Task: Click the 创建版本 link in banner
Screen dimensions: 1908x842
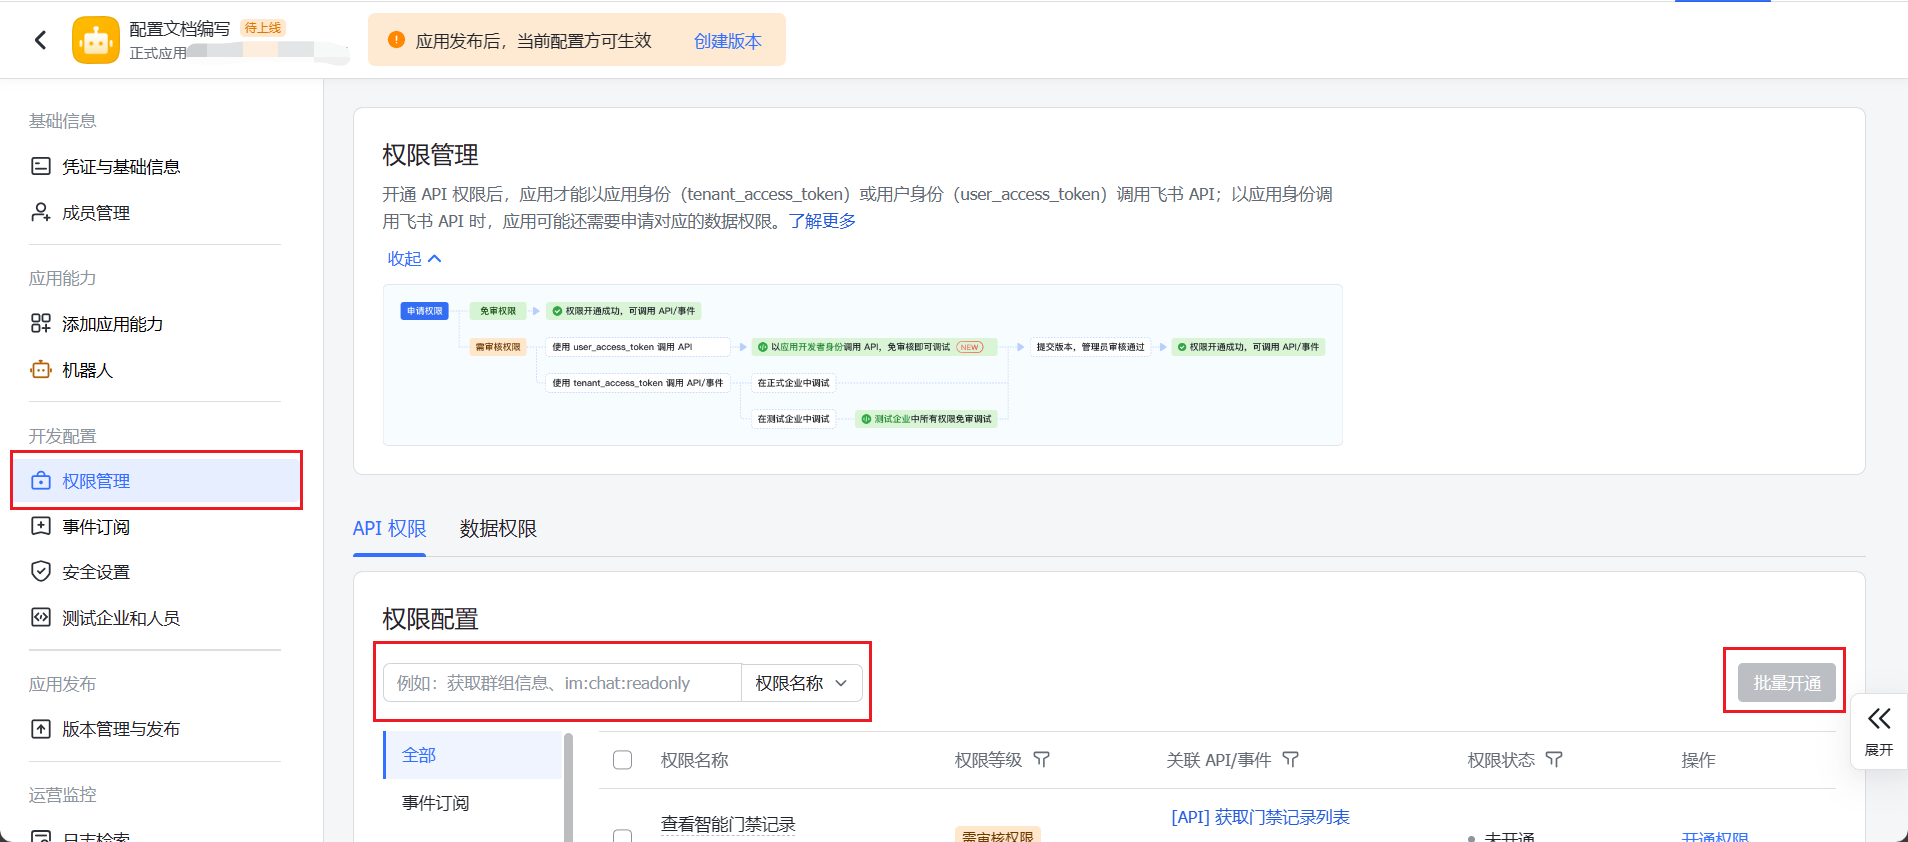Action: (x=728, y=41)
